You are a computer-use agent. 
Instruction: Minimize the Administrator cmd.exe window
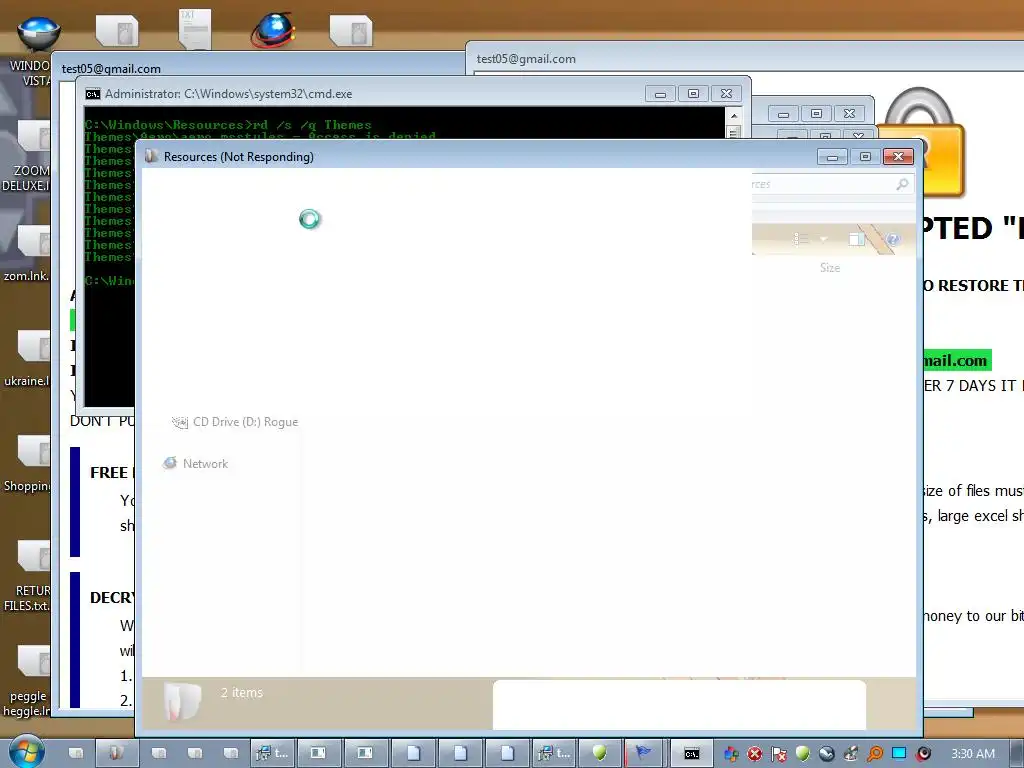(660, 94)
